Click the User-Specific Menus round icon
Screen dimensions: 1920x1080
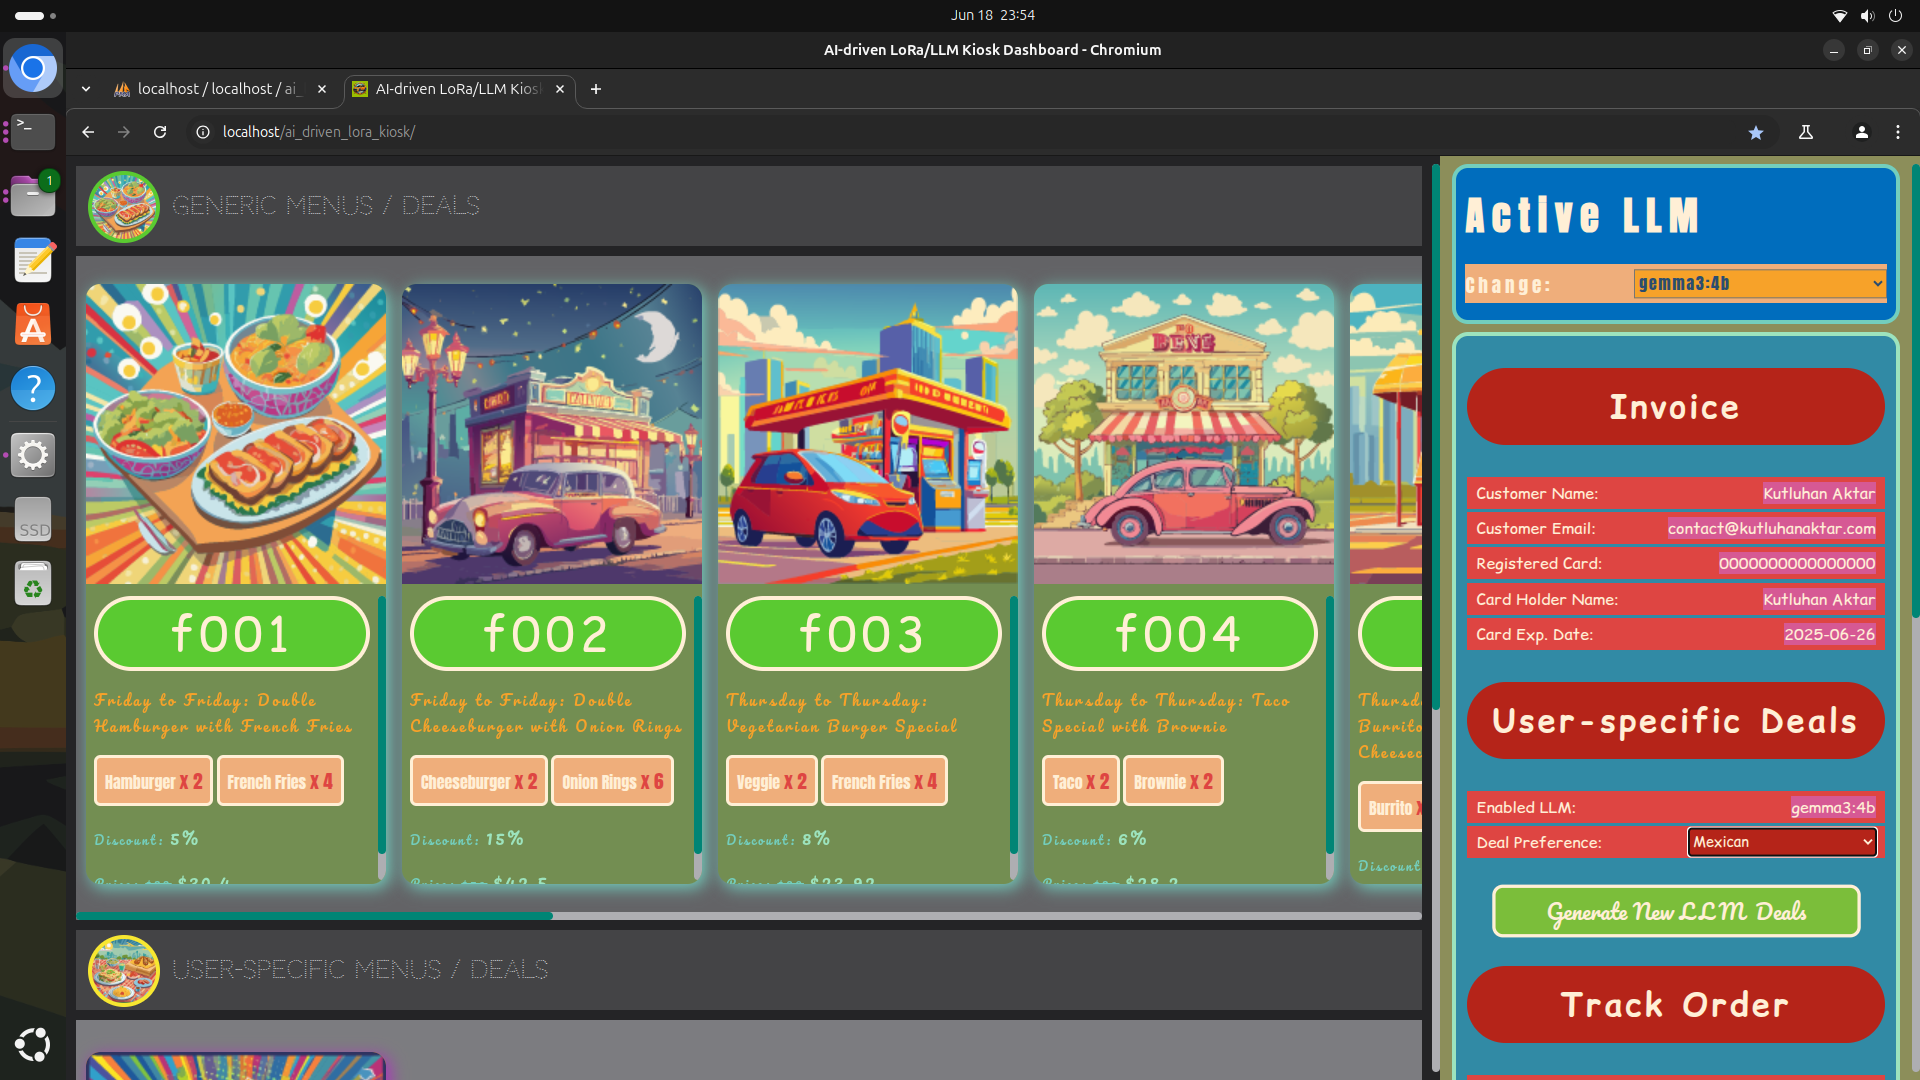(124, 970)
